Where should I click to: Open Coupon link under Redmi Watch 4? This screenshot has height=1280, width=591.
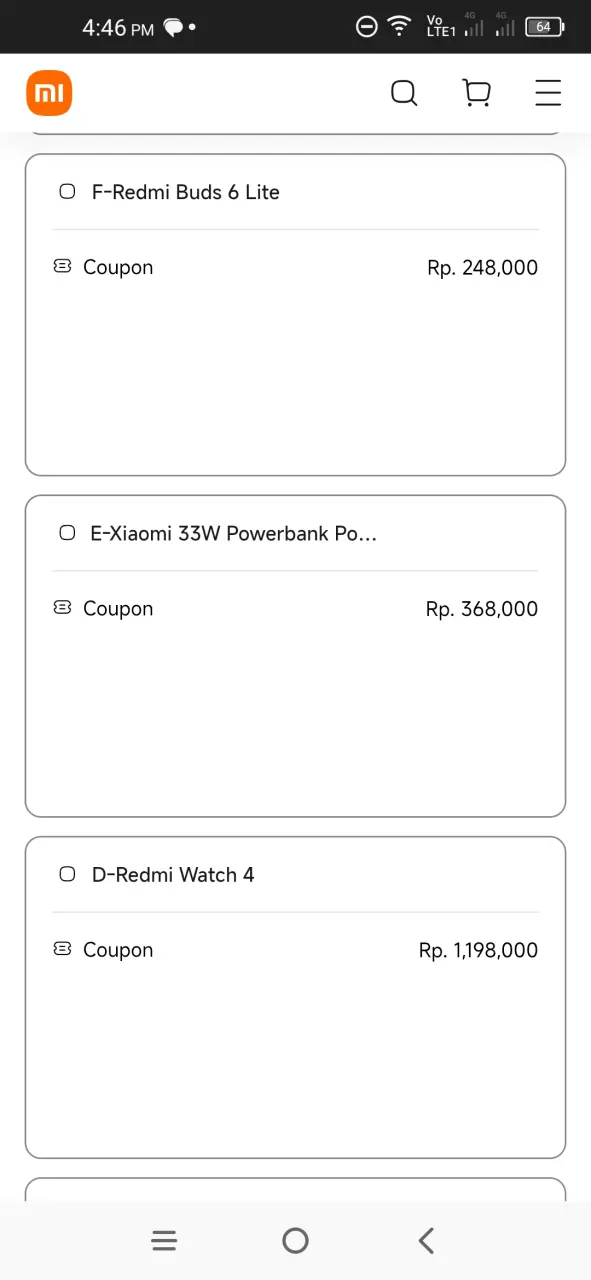click(118, 949)
